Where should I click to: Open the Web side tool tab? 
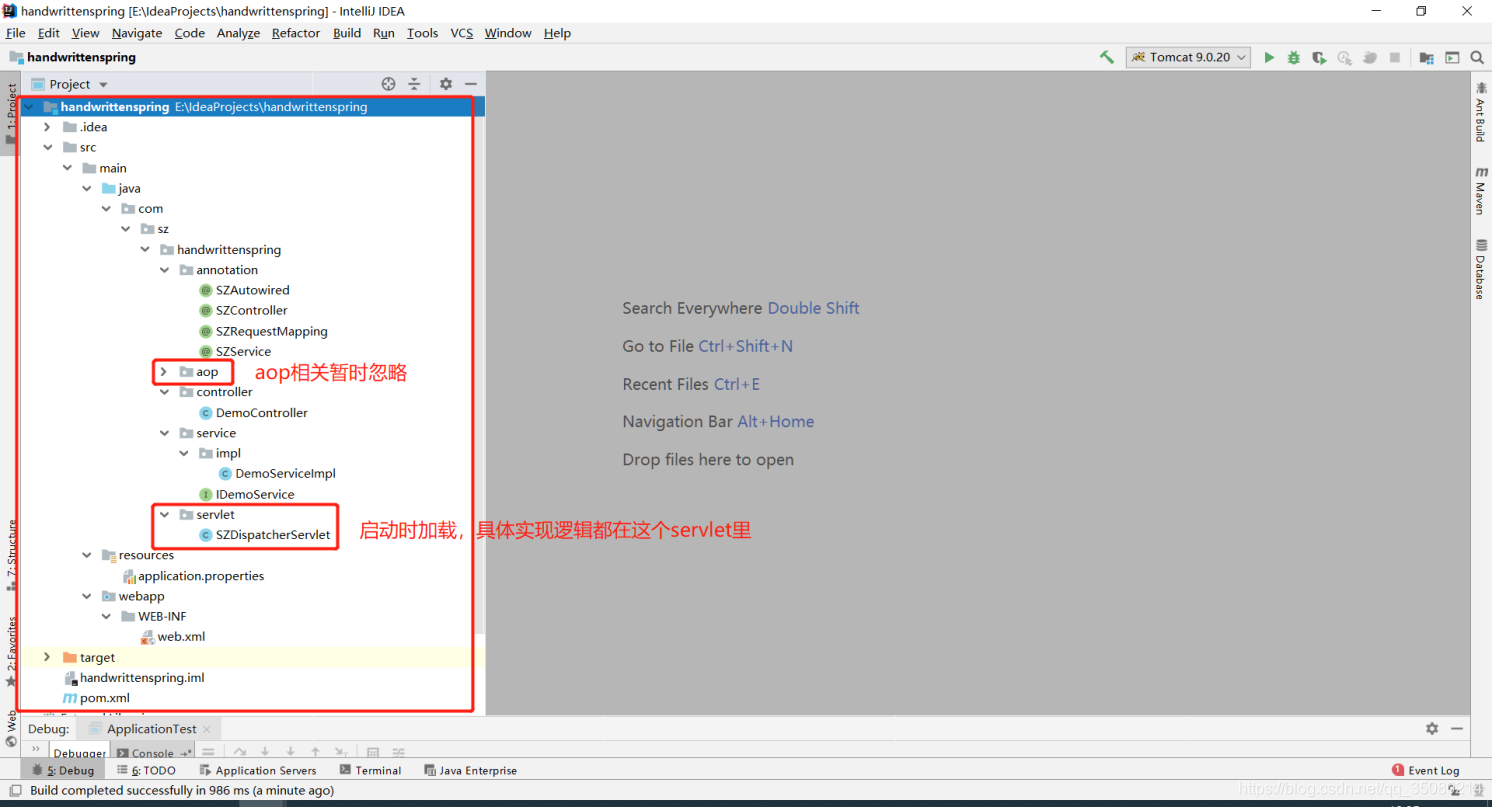click(11, 728)
